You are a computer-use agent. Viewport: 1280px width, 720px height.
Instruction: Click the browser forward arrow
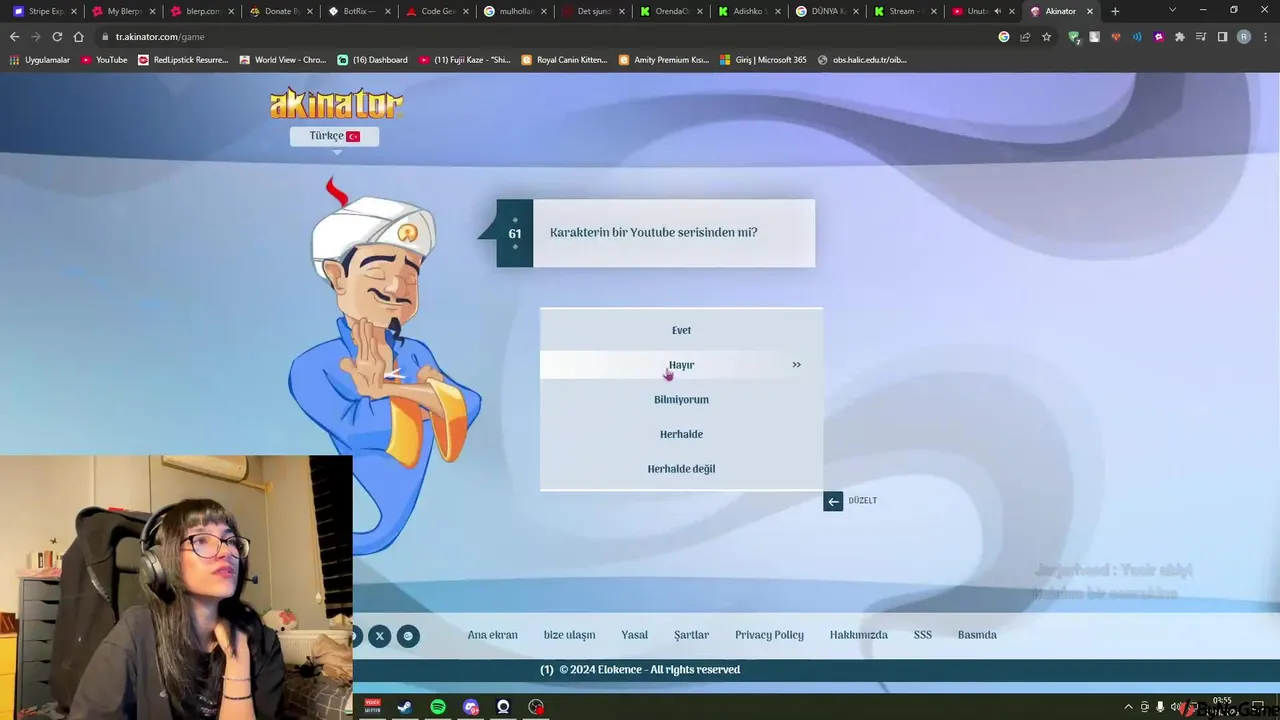coord(35,37)
